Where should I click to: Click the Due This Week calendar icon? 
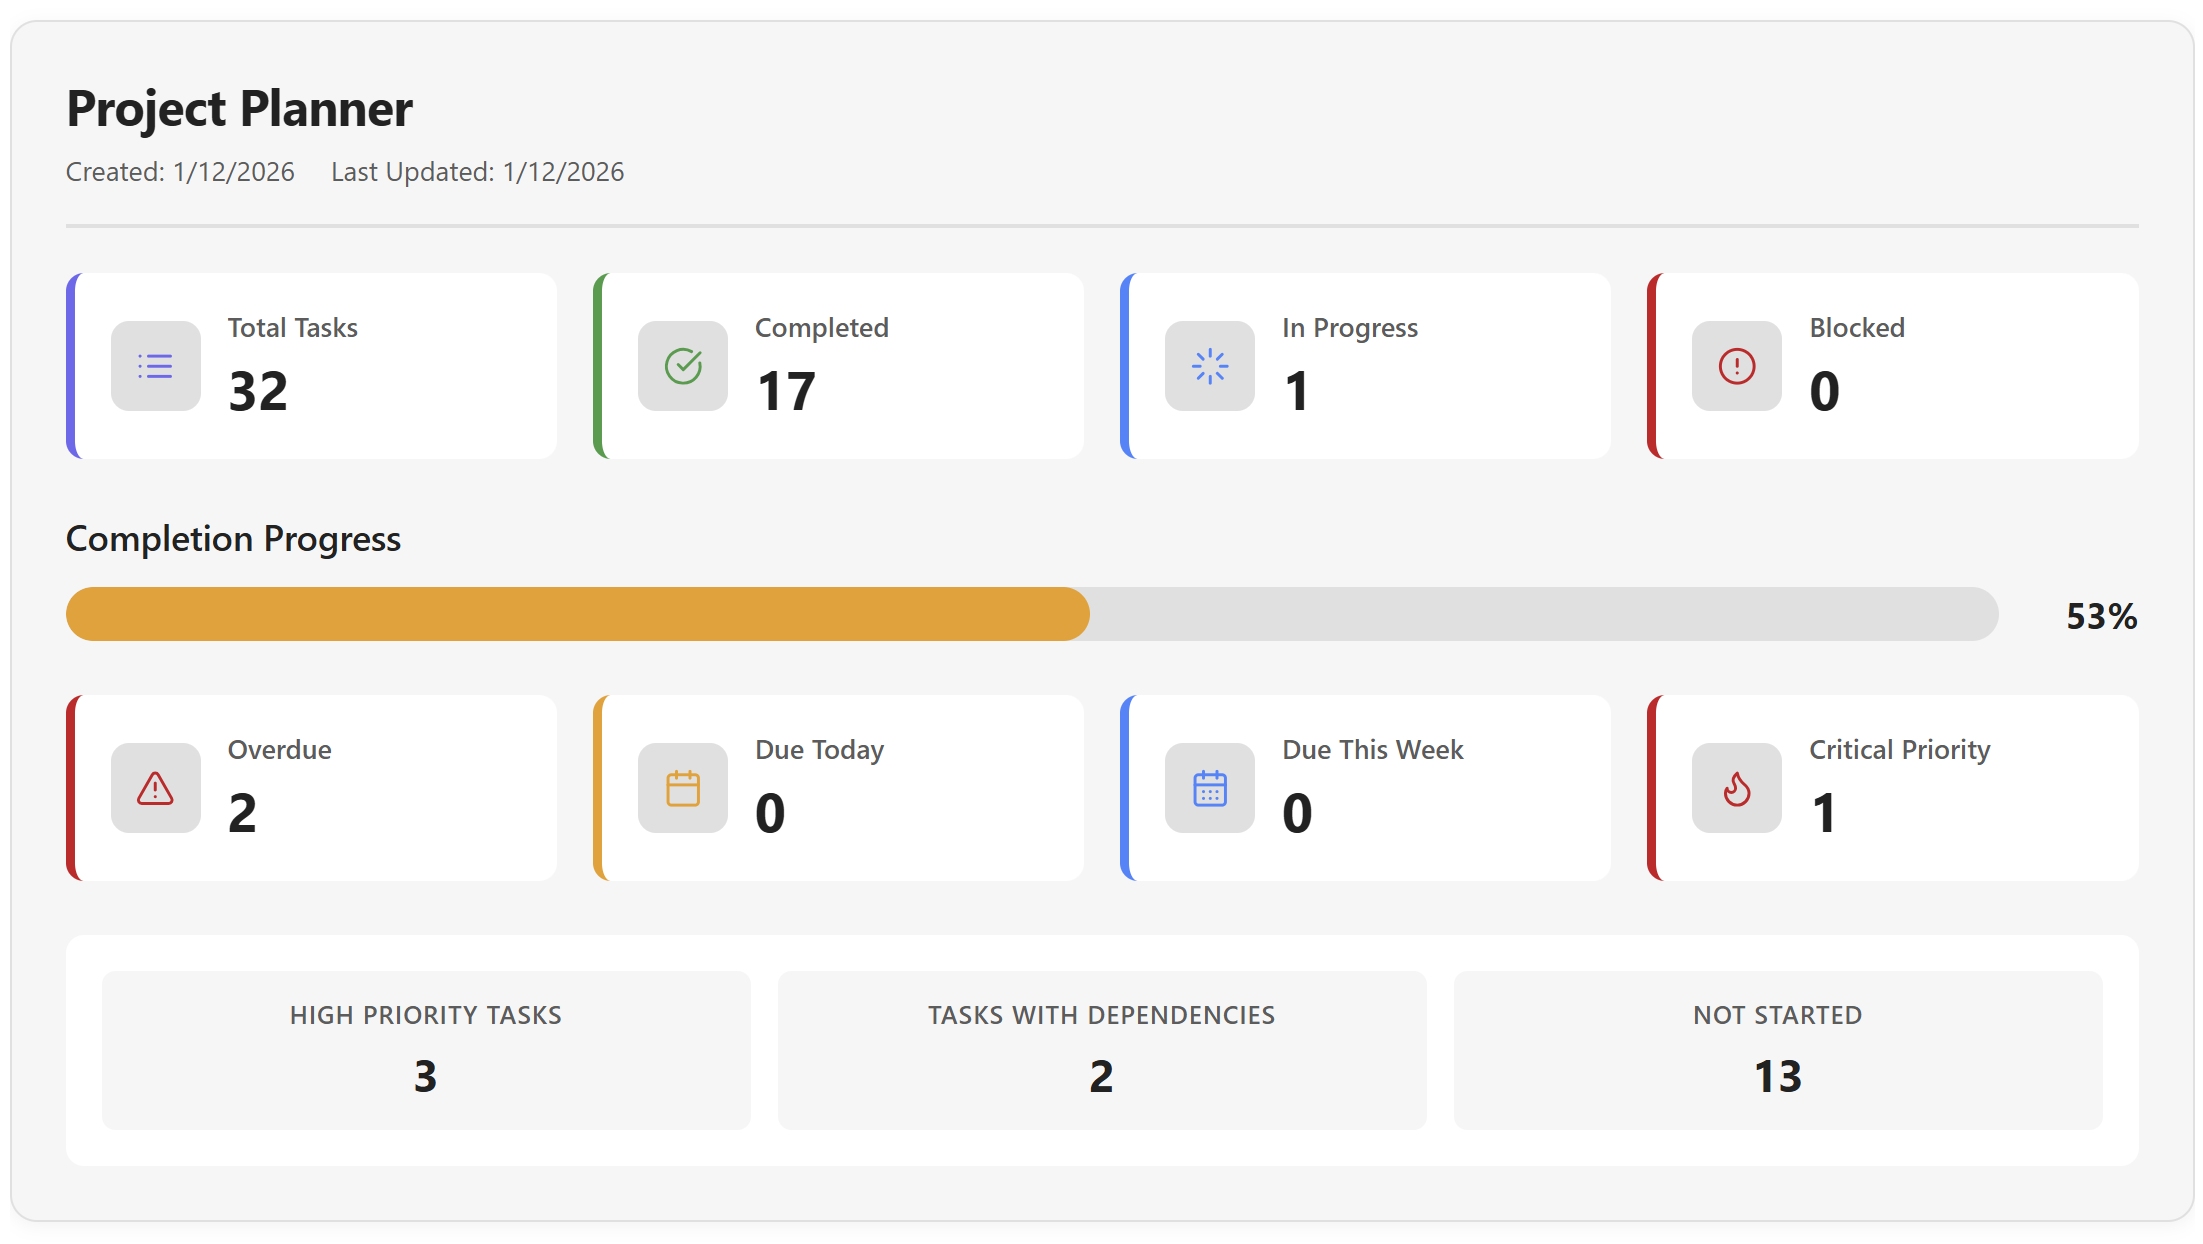pos(1209,788)
